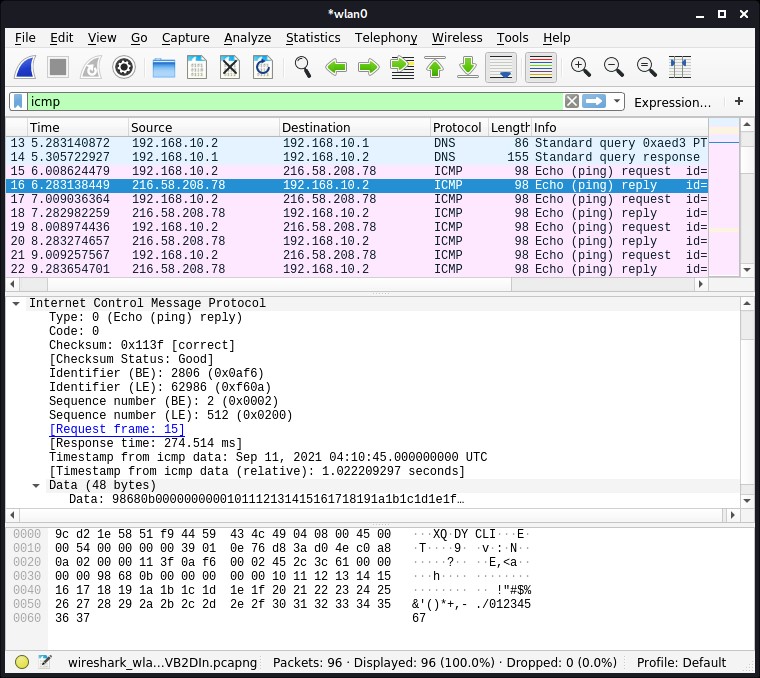The image size is (760, 678).
Task: Select packet 22 Echo ping reply
Action: coord(357,269)
